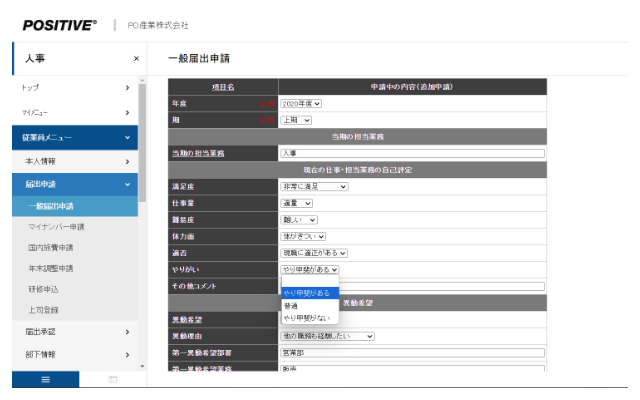Click the やりがい dropdown box
Image resolution: width=640 pixels, height=400 pixels.
point(310,269)
